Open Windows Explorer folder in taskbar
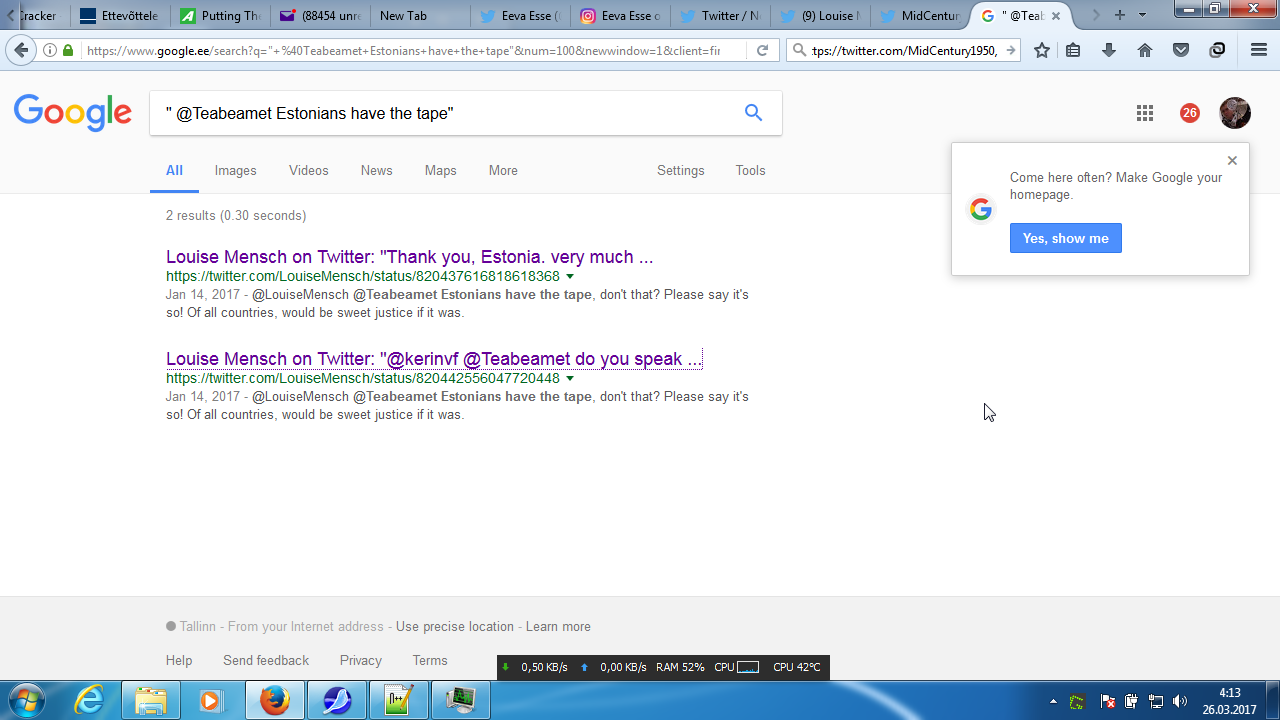This screenshot has width=1280, height=720. pos(151,700)
